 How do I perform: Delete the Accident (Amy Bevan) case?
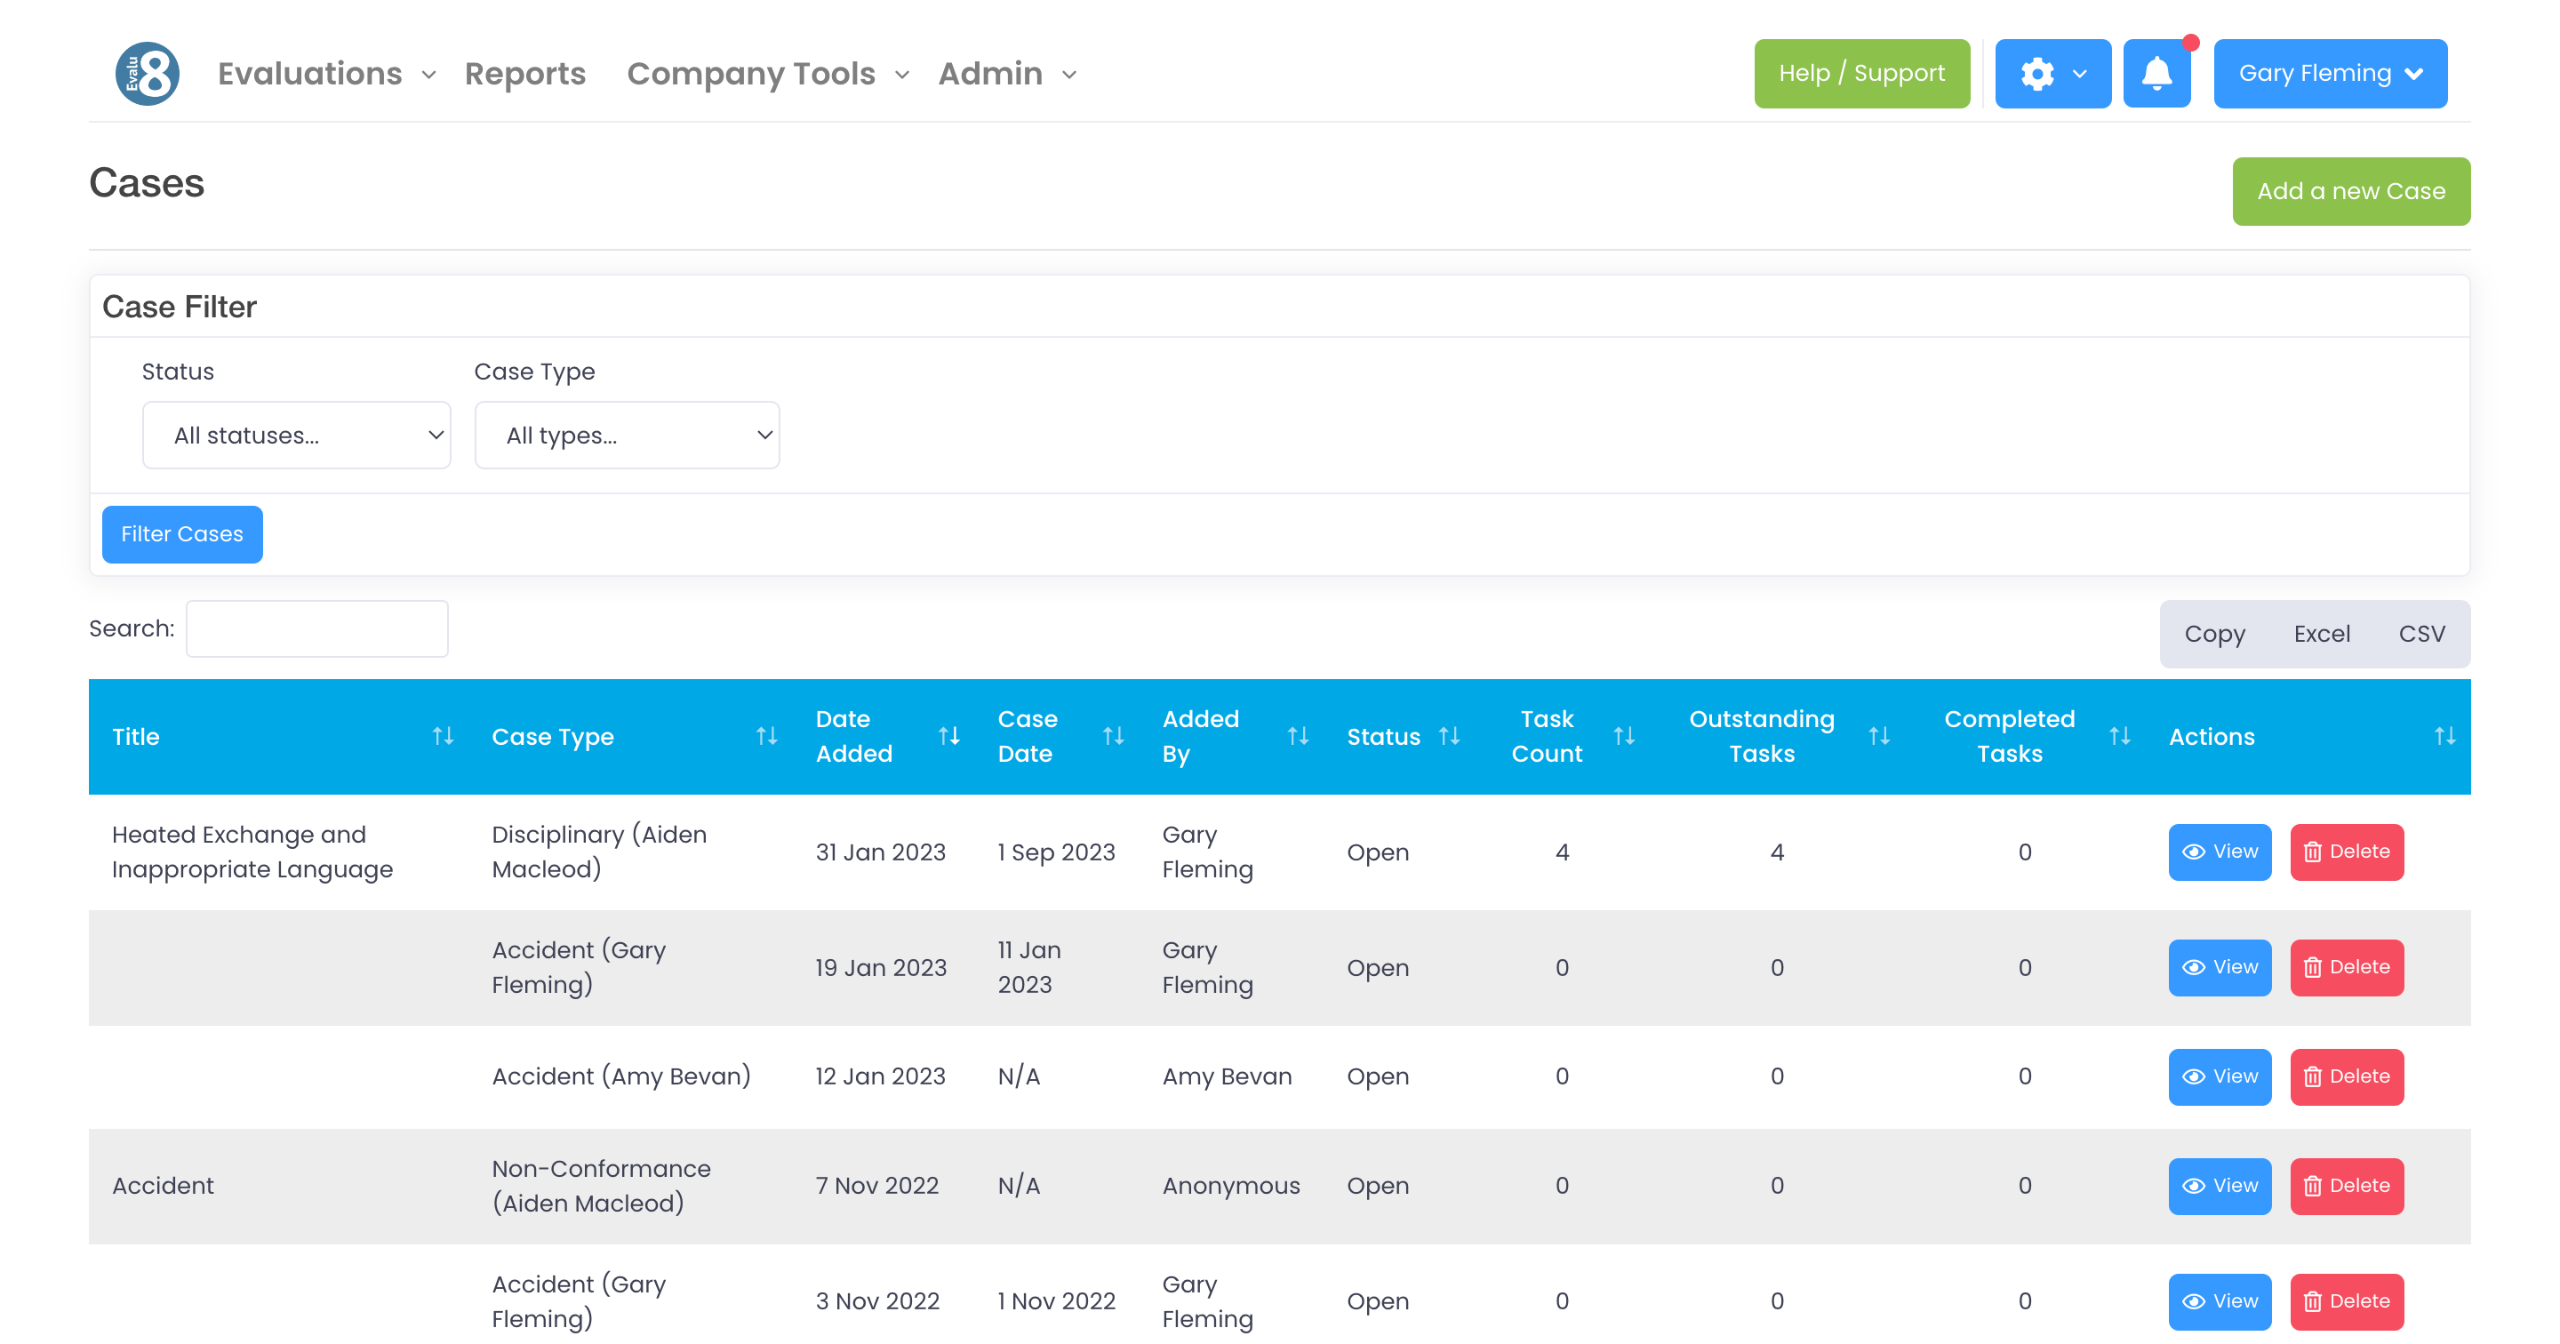coord(2345,1076)
